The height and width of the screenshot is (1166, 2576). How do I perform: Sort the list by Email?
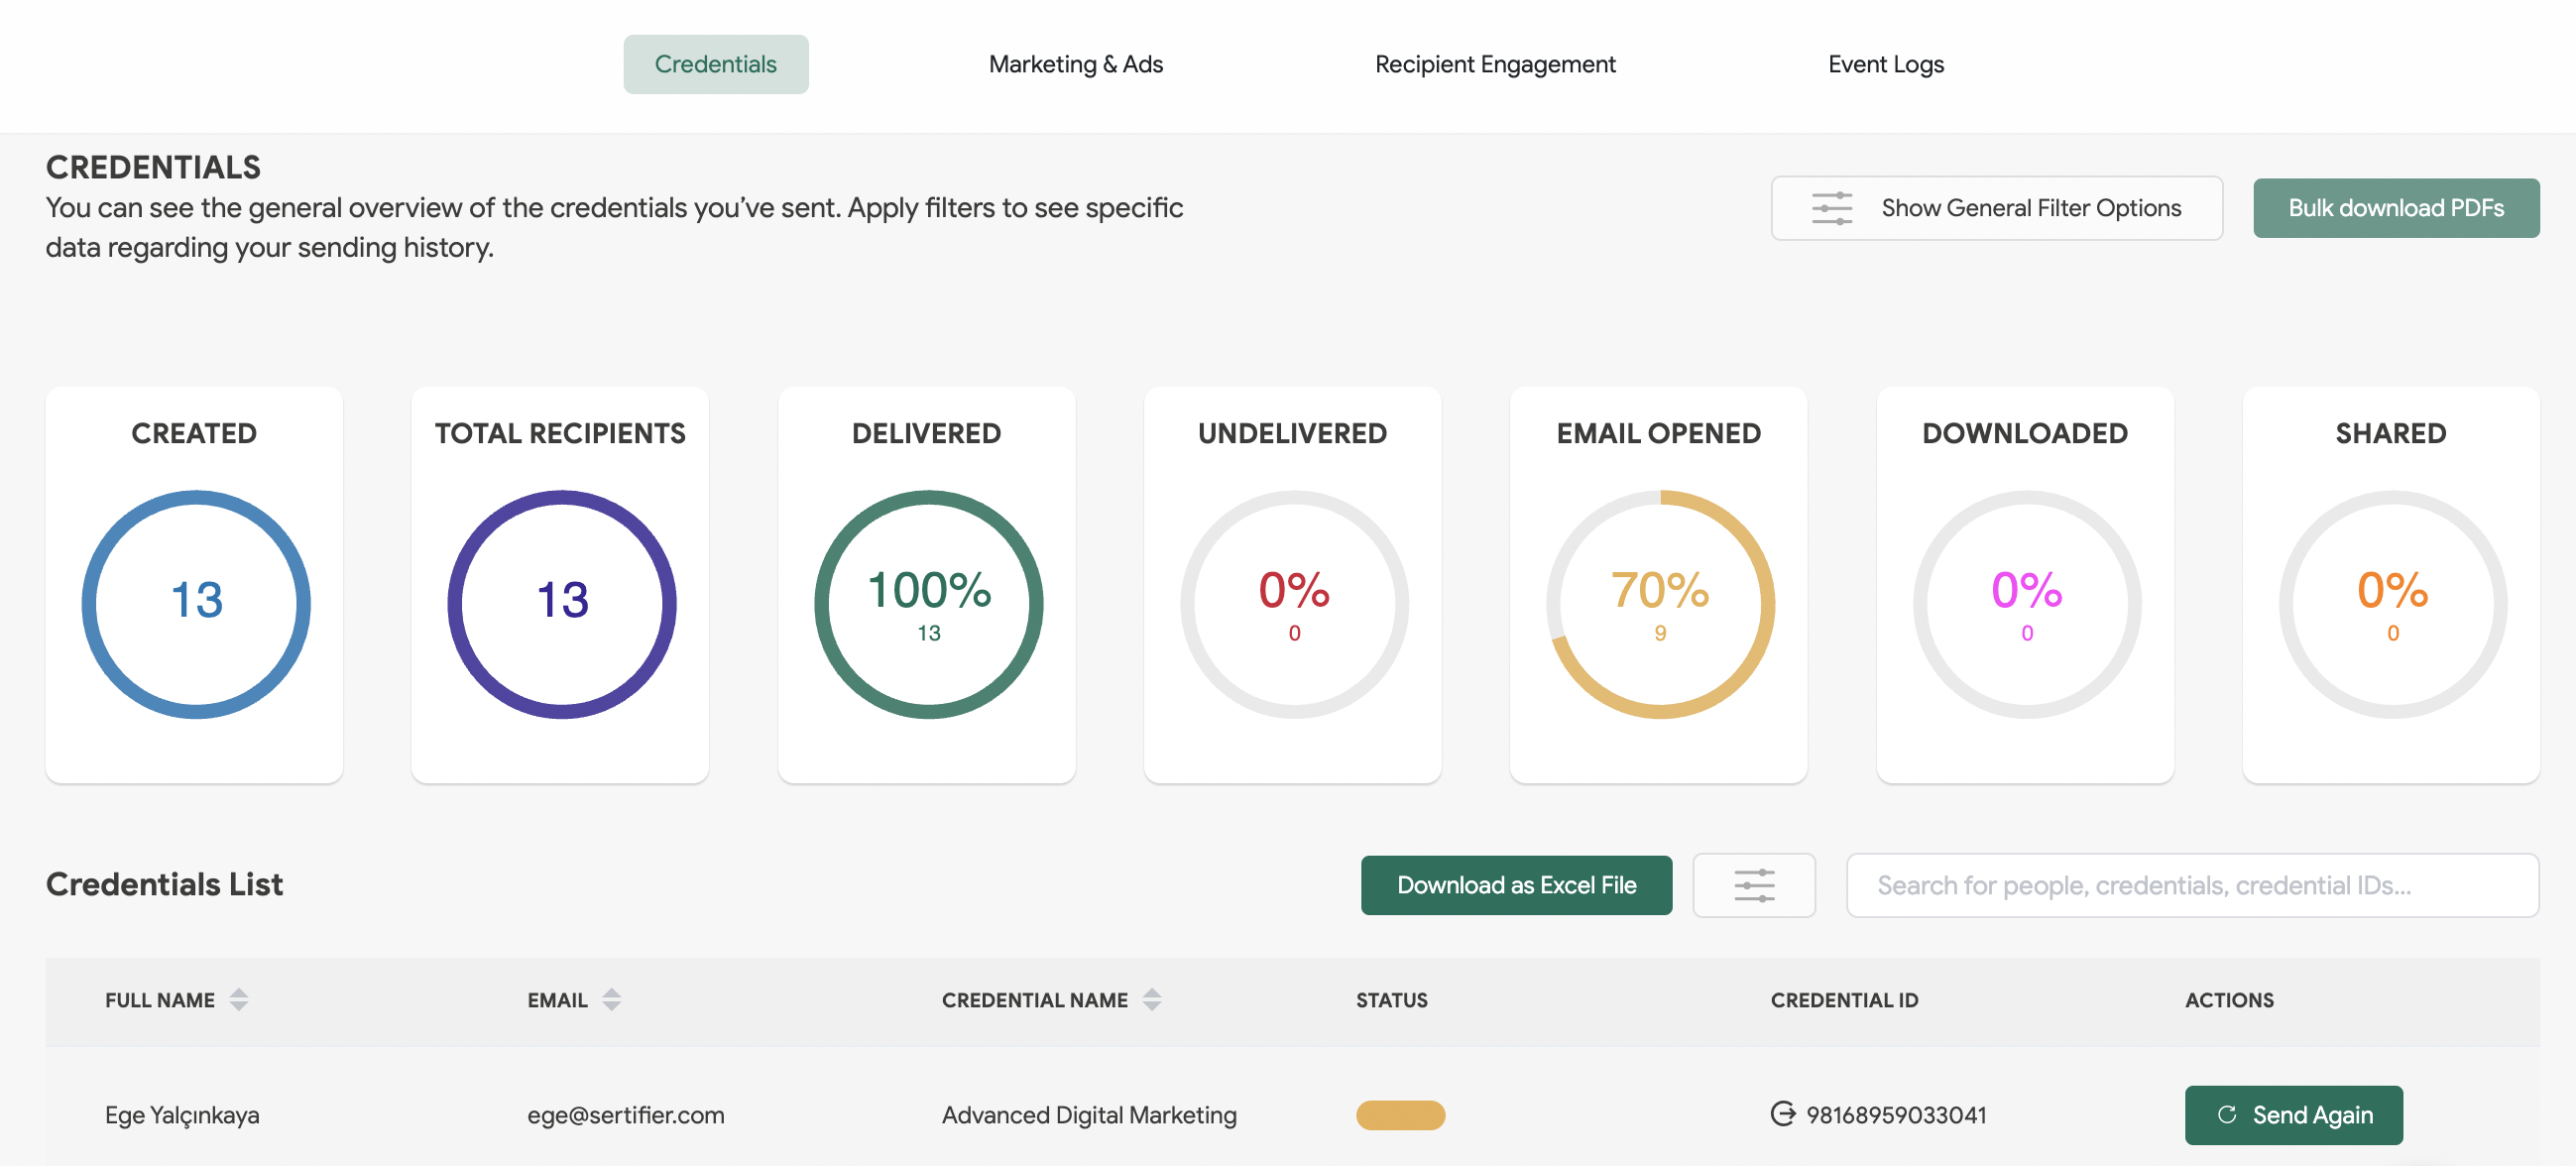[x=611, y=999]
